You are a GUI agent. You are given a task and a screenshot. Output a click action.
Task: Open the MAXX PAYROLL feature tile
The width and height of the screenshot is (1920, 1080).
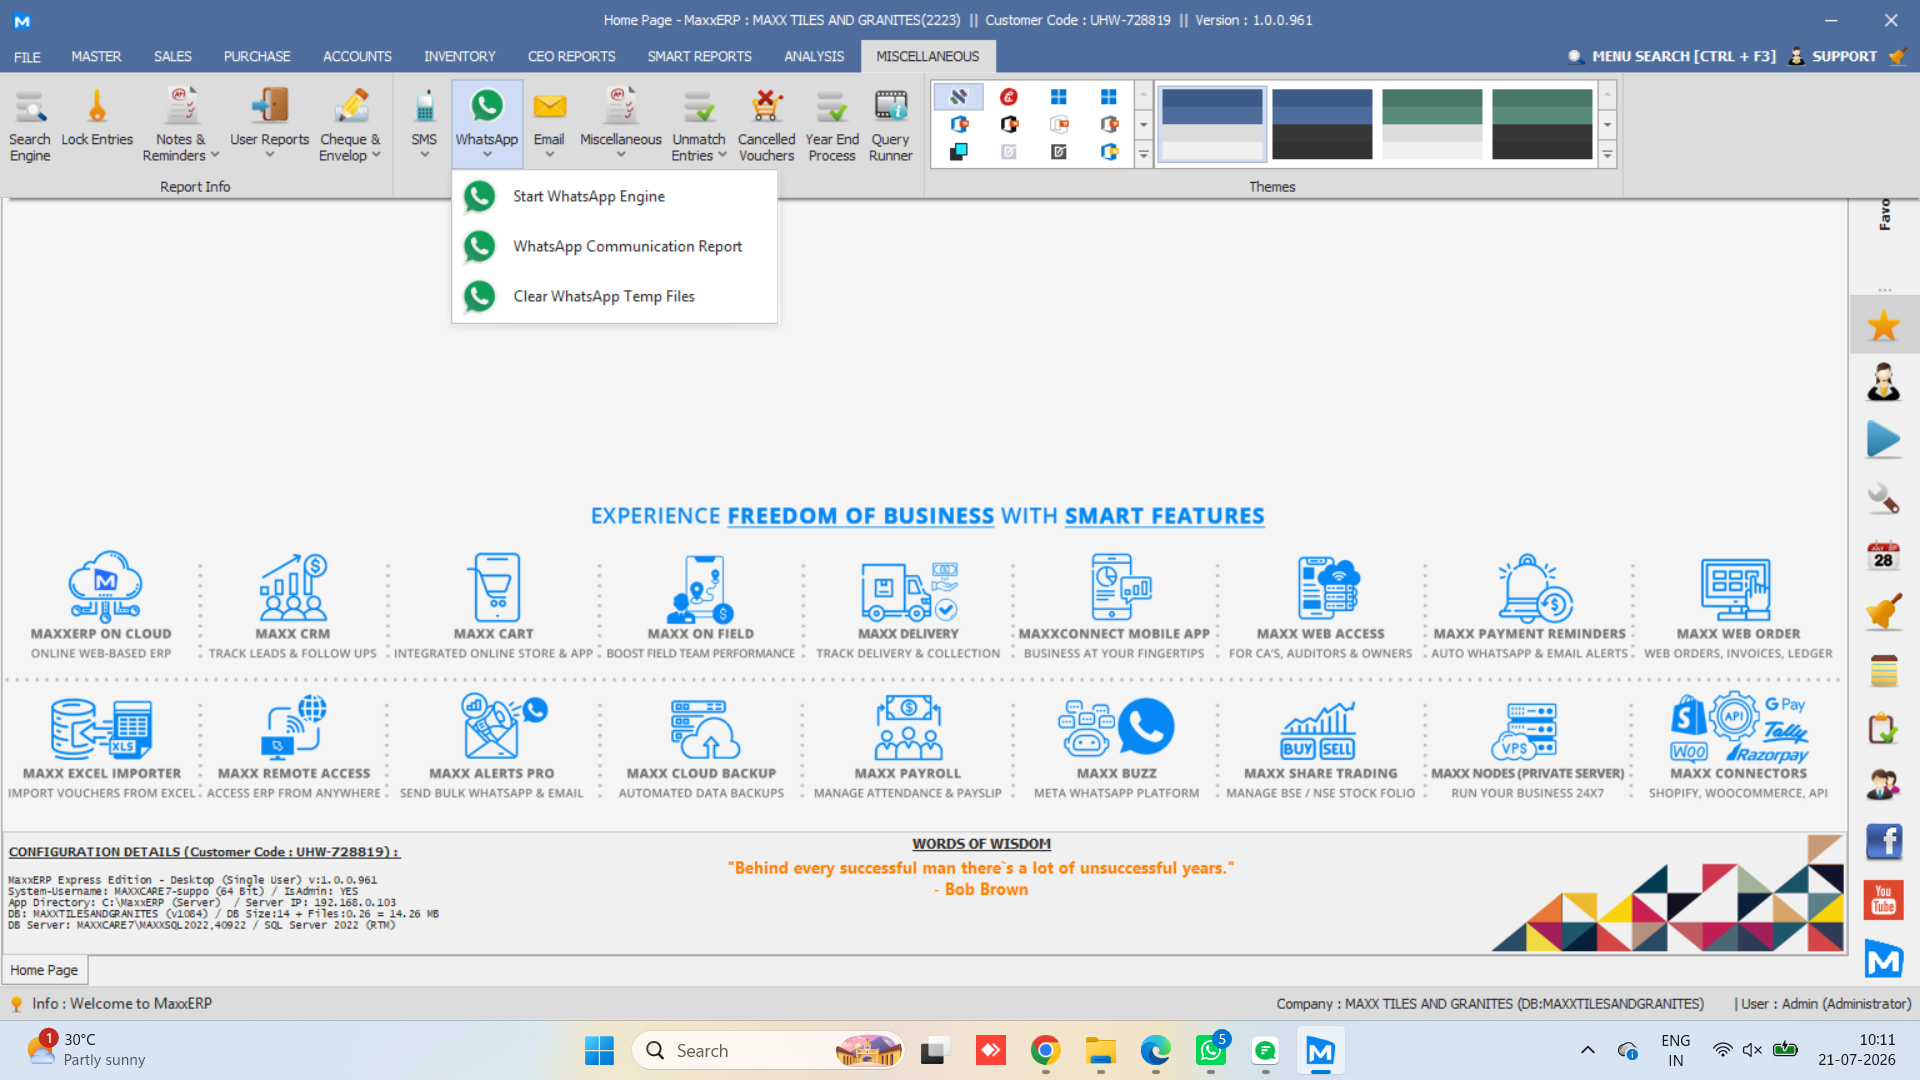[907, 746]
